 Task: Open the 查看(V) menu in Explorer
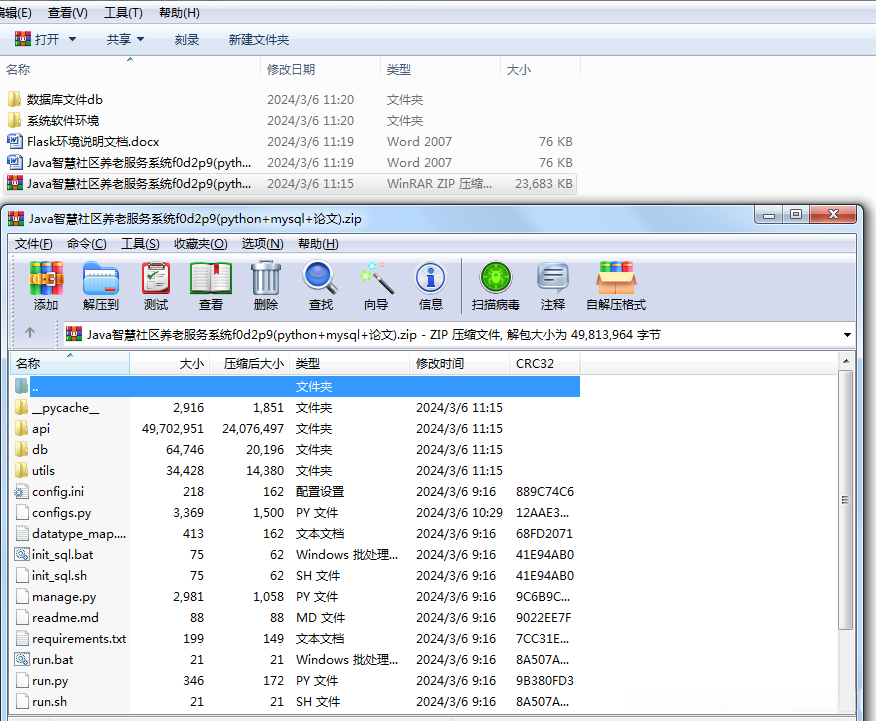[68, 12]
